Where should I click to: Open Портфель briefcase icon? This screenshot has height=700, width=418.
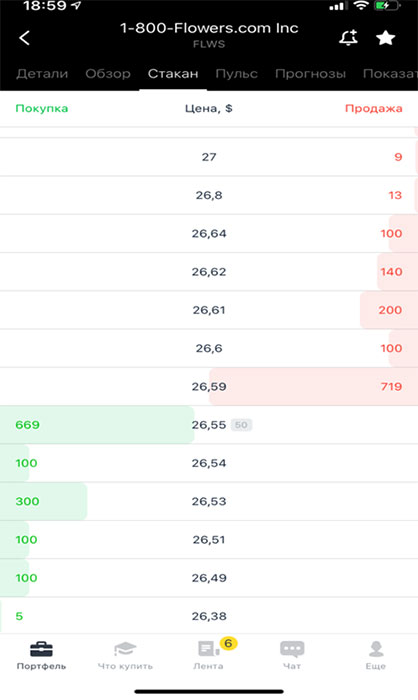(41, 649)
